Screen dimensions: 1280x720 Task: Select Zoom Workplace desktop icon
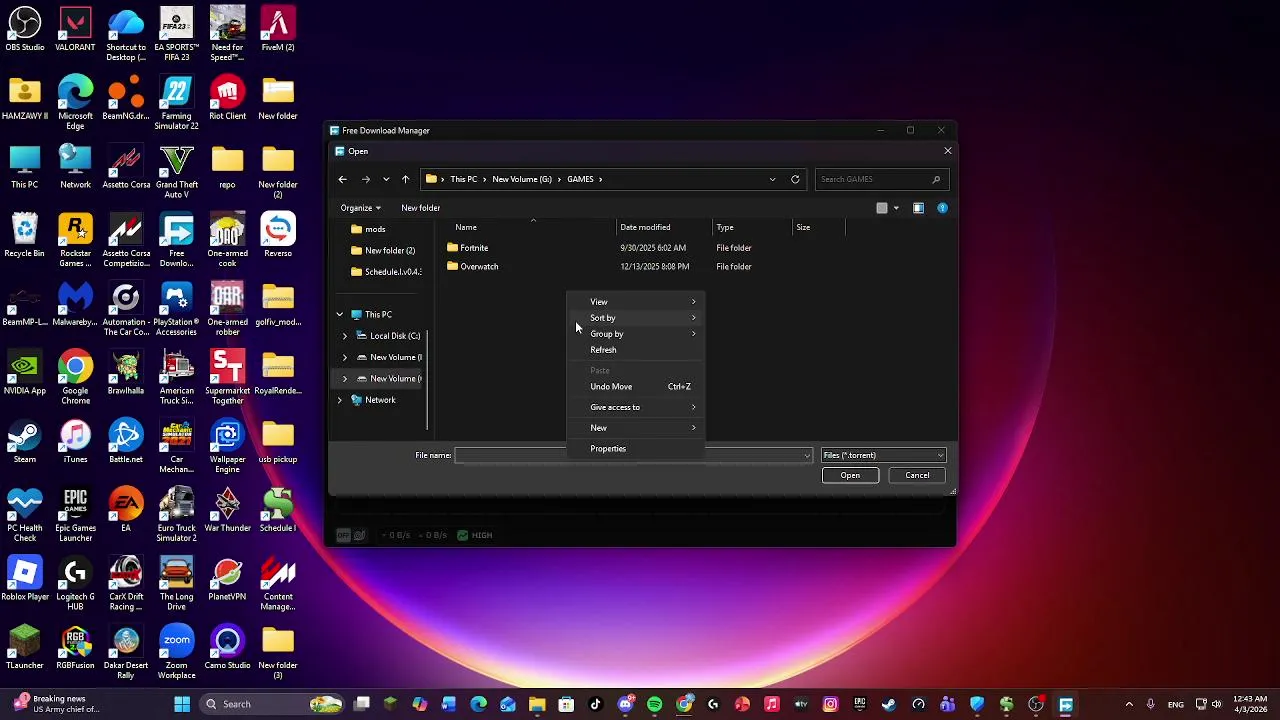pos(176,654)
